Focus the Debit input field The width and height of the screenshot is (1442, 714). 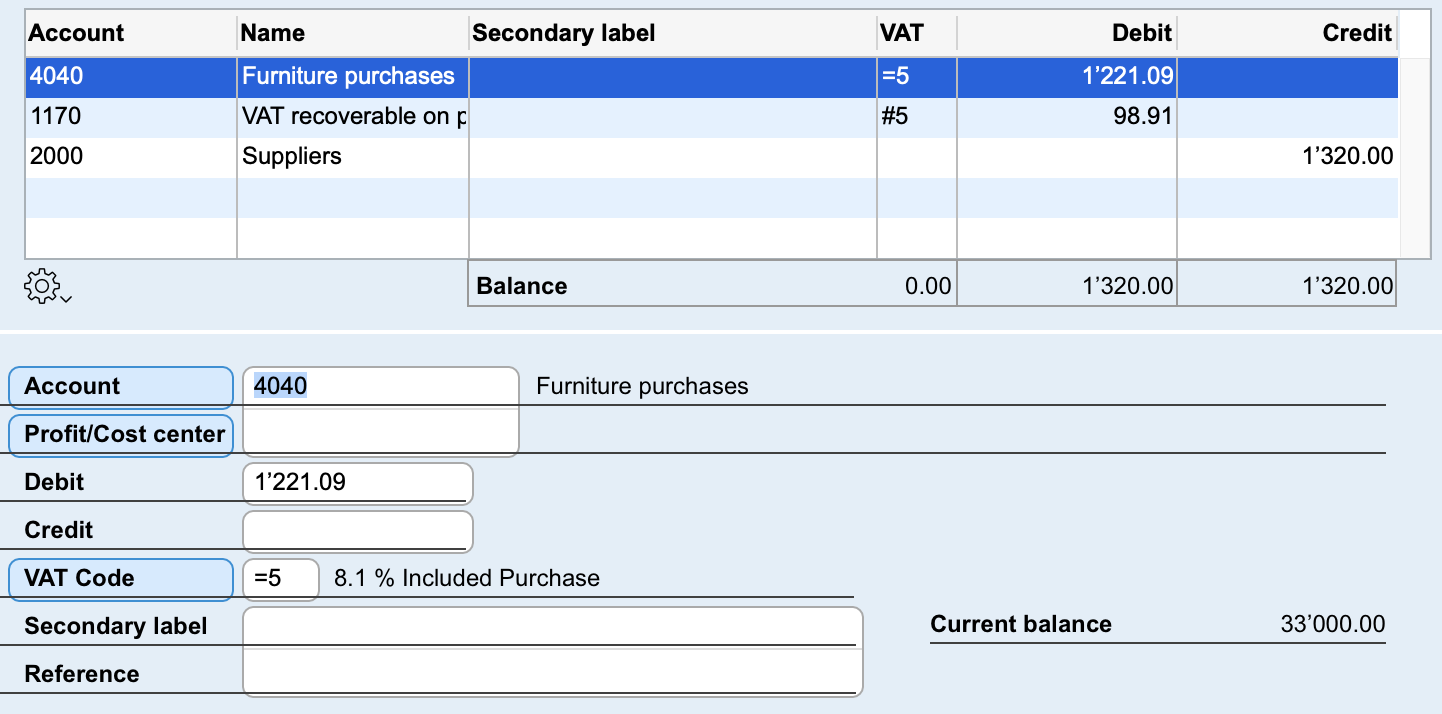pyautogui.click(x=358, y=483)
